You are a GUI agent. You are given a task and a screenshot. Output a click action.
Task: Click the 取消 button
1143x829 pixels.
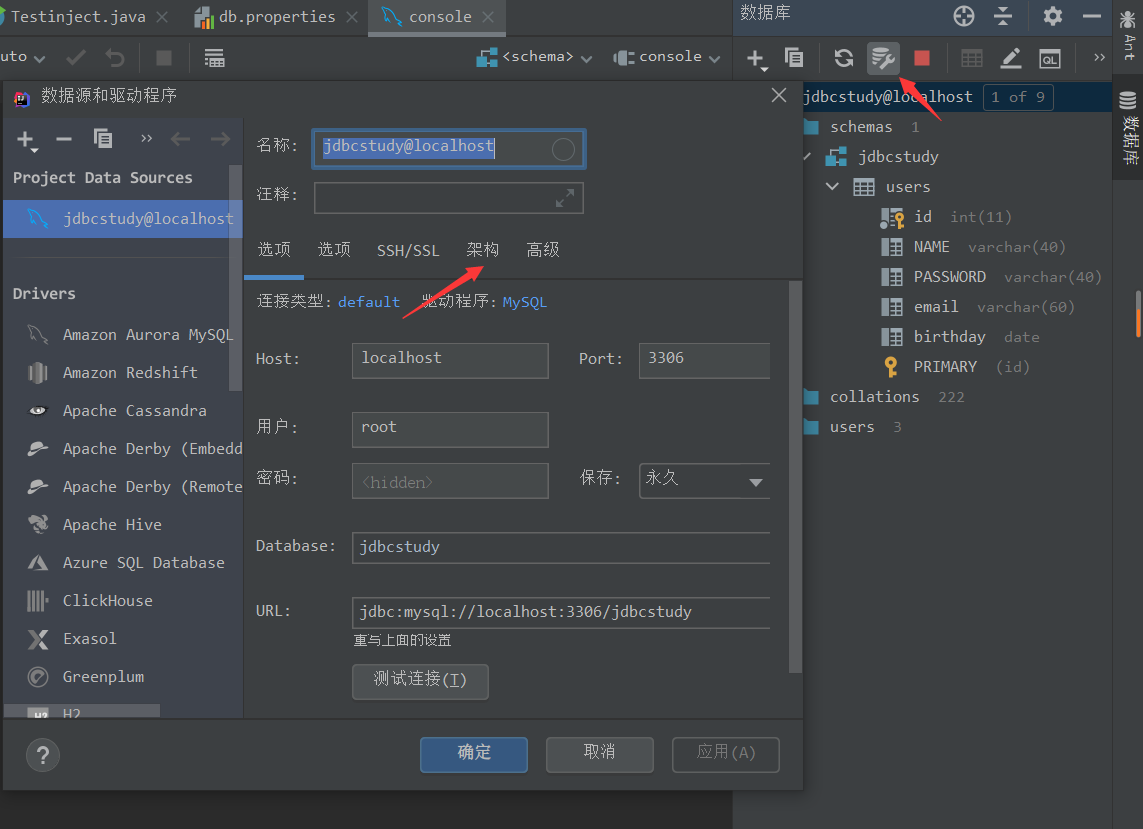pyautogui.click(x=599, y=754)
